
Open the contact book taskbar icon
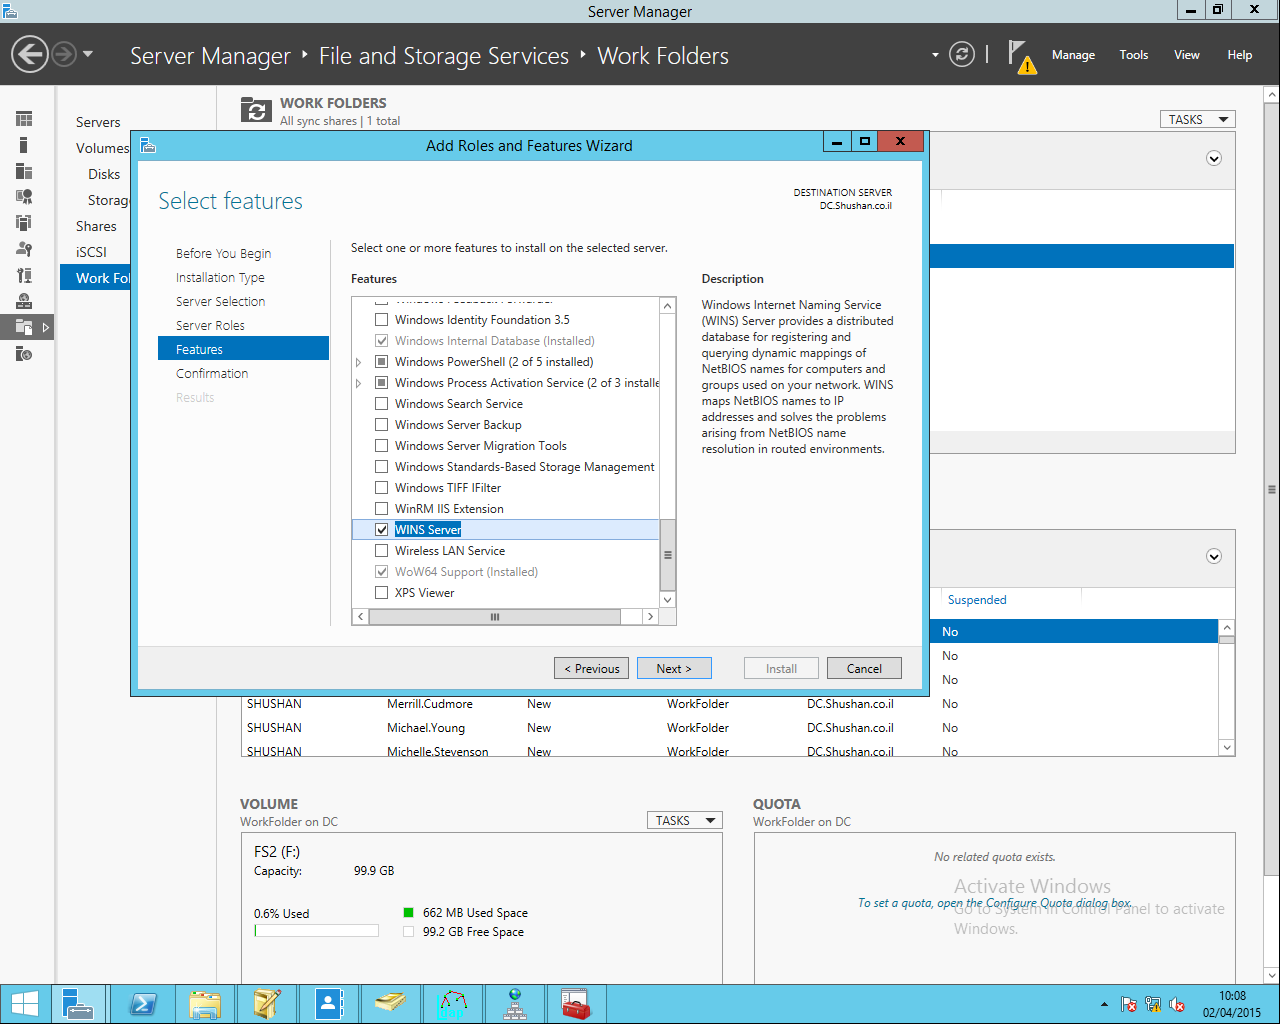329,1004
